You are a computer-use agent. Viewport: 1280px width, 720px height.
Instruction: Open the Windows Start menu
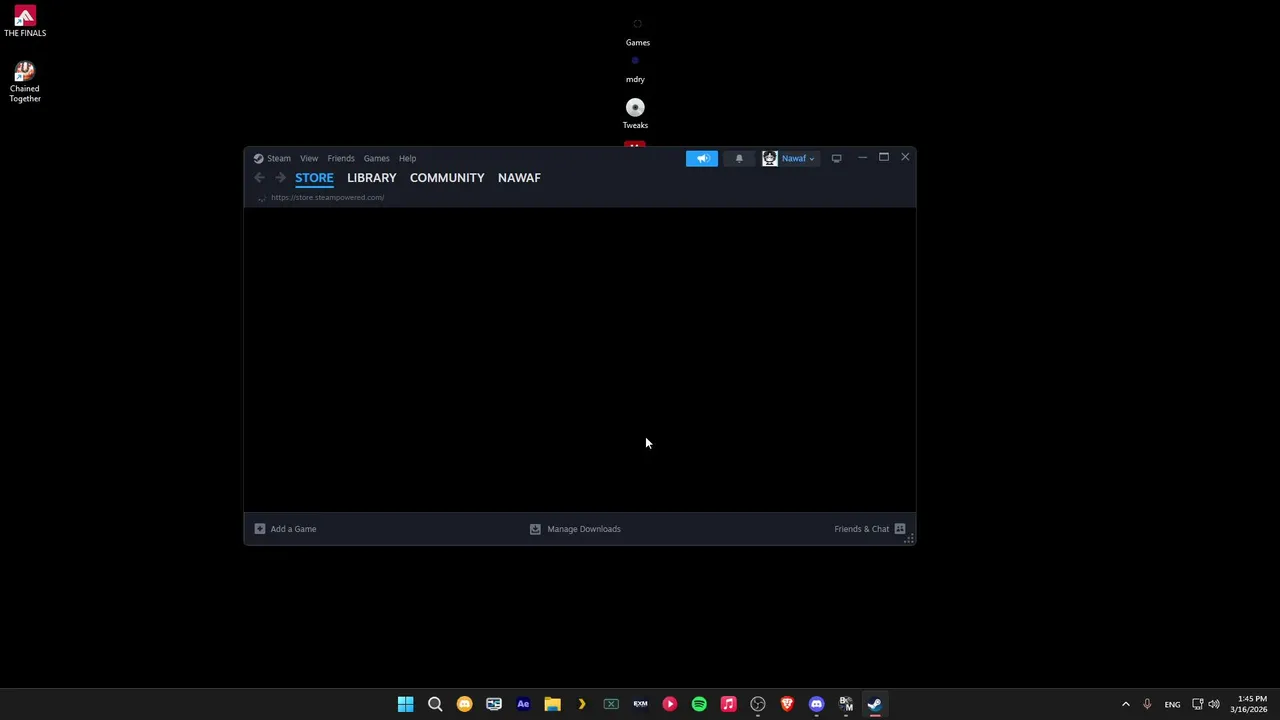405,704
